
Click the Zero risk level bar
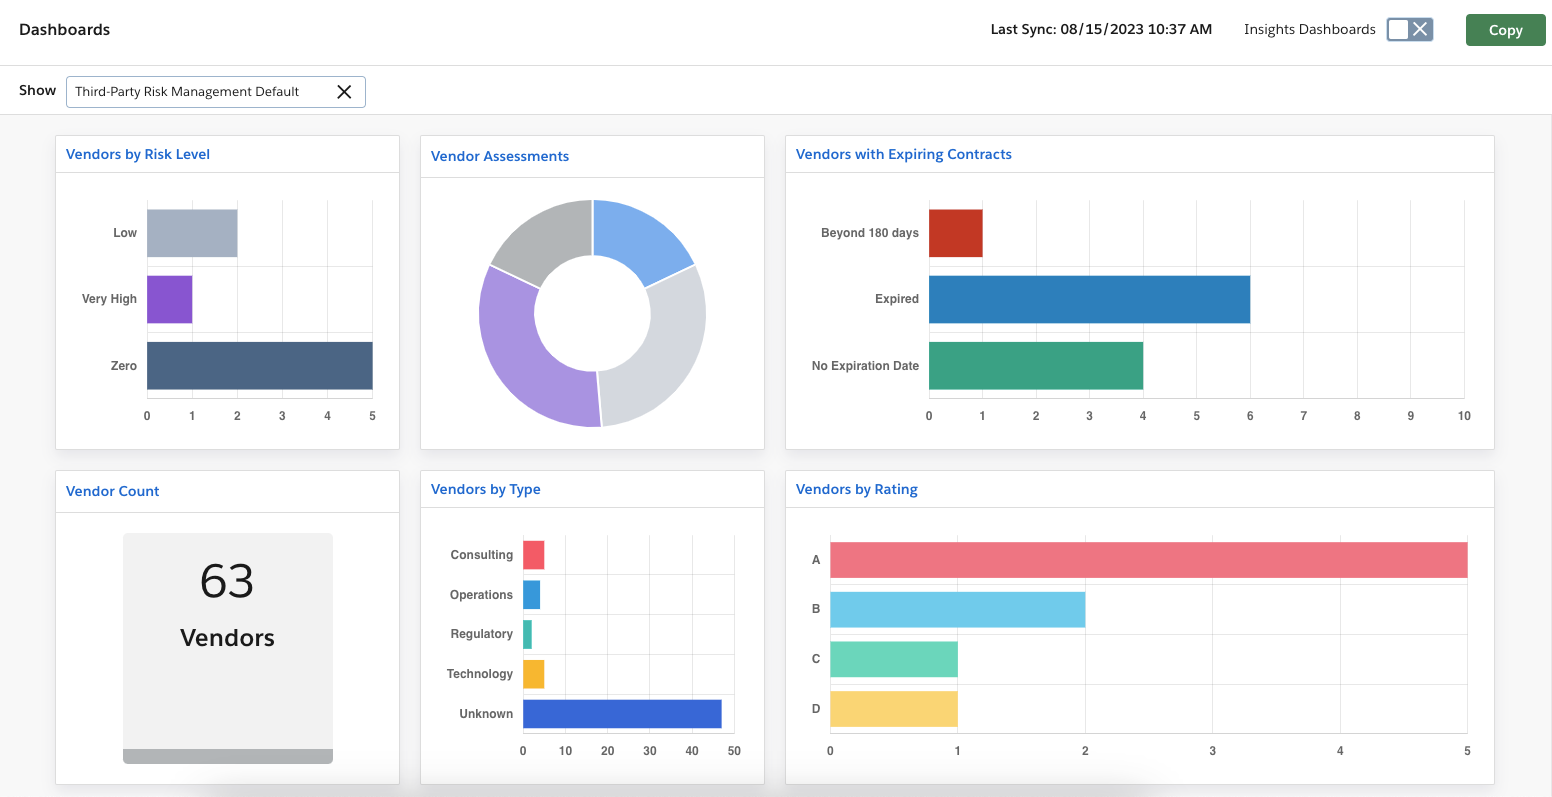point(258,365)
